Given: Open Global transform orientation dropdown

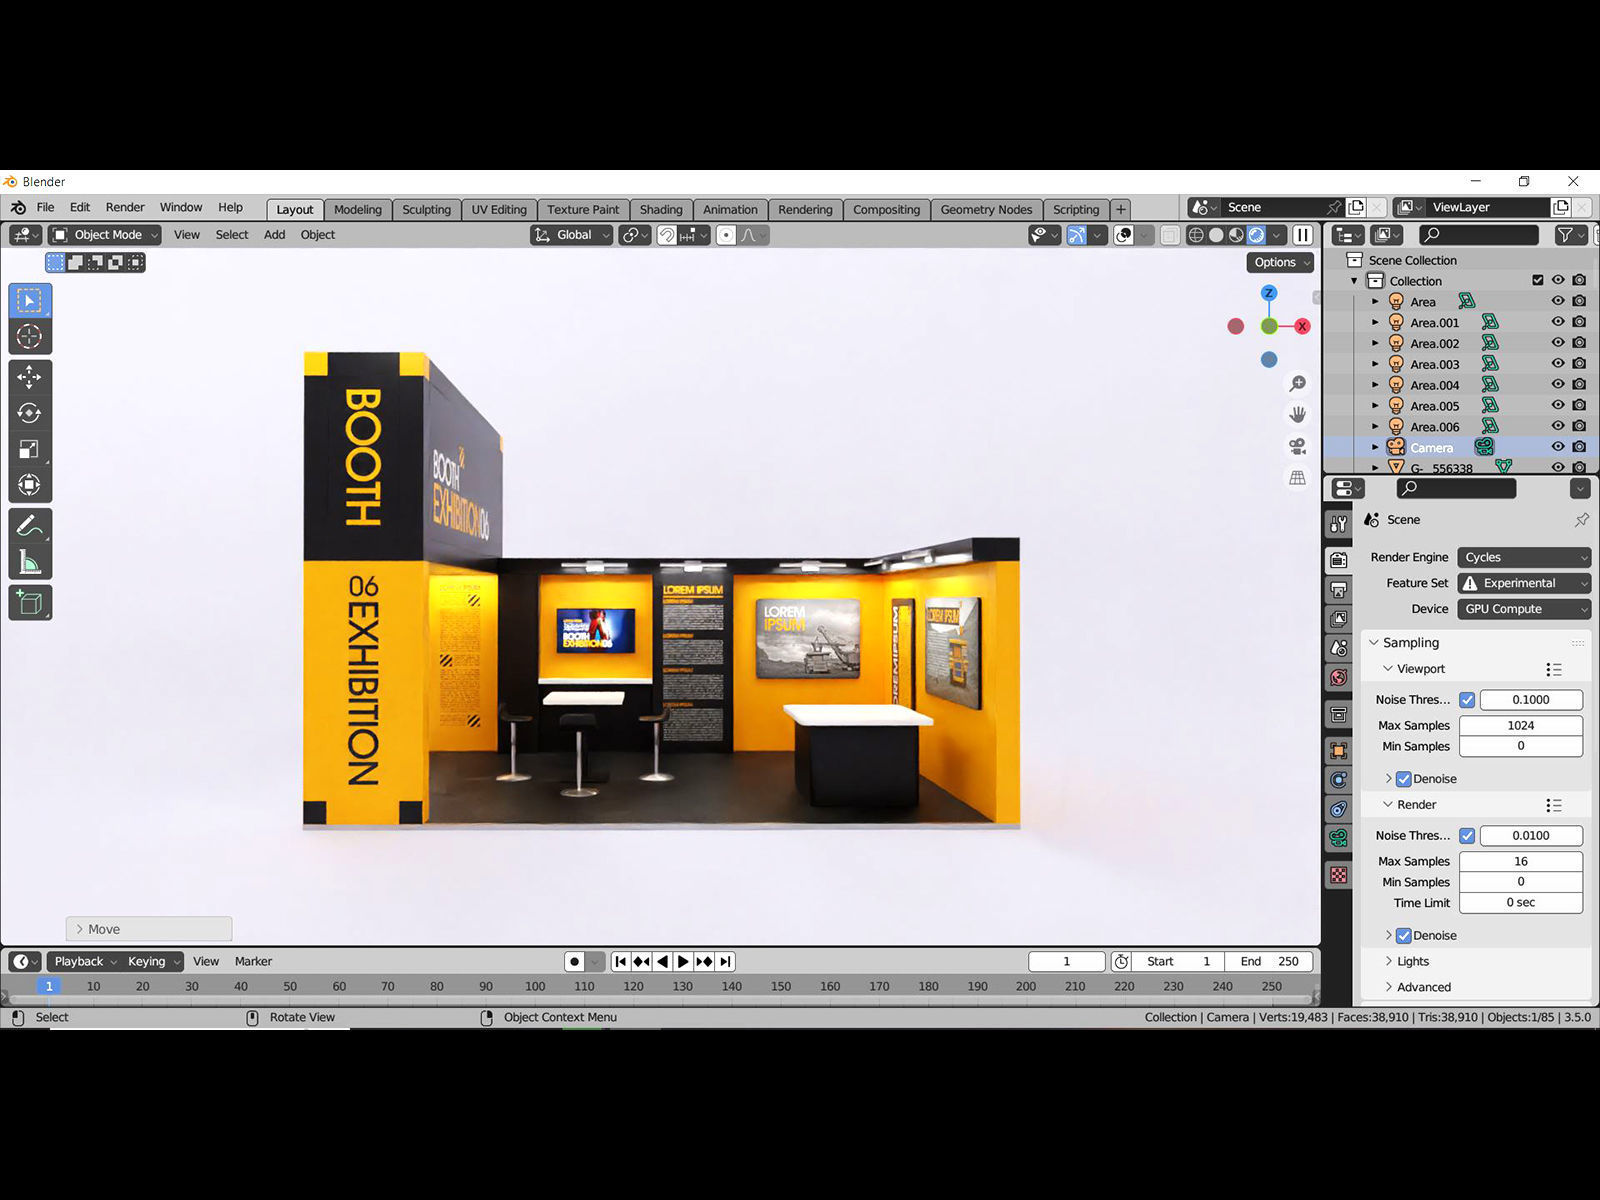Looking at the screenshot, I should pyautogui.click(x=571, y=235).
